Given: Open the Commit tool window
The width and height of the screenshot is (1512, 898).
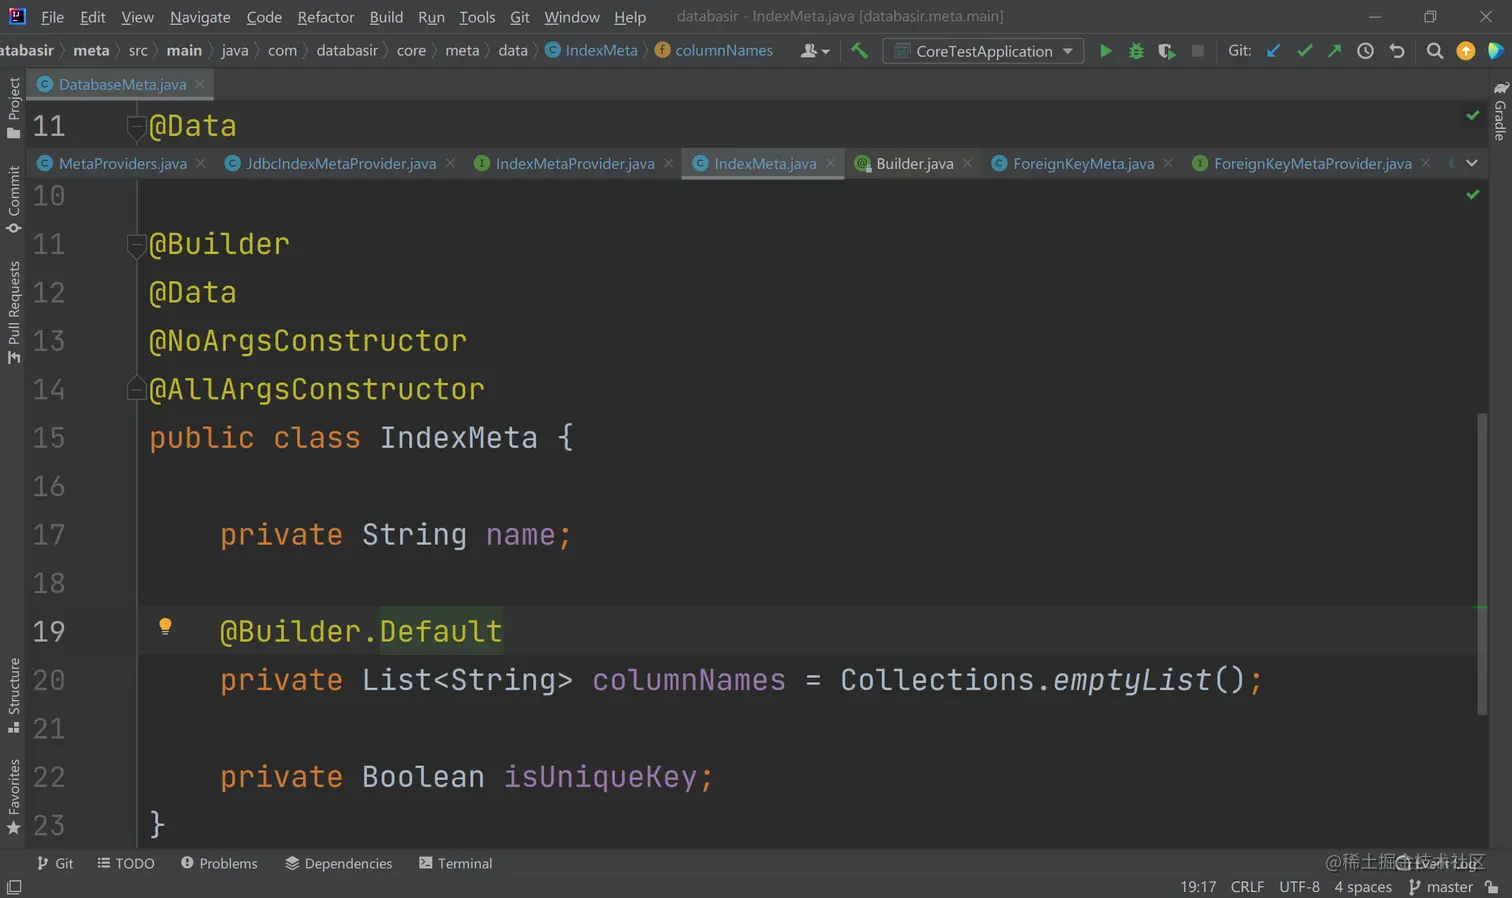Looking at the screenshot, I should pos(13,200).
